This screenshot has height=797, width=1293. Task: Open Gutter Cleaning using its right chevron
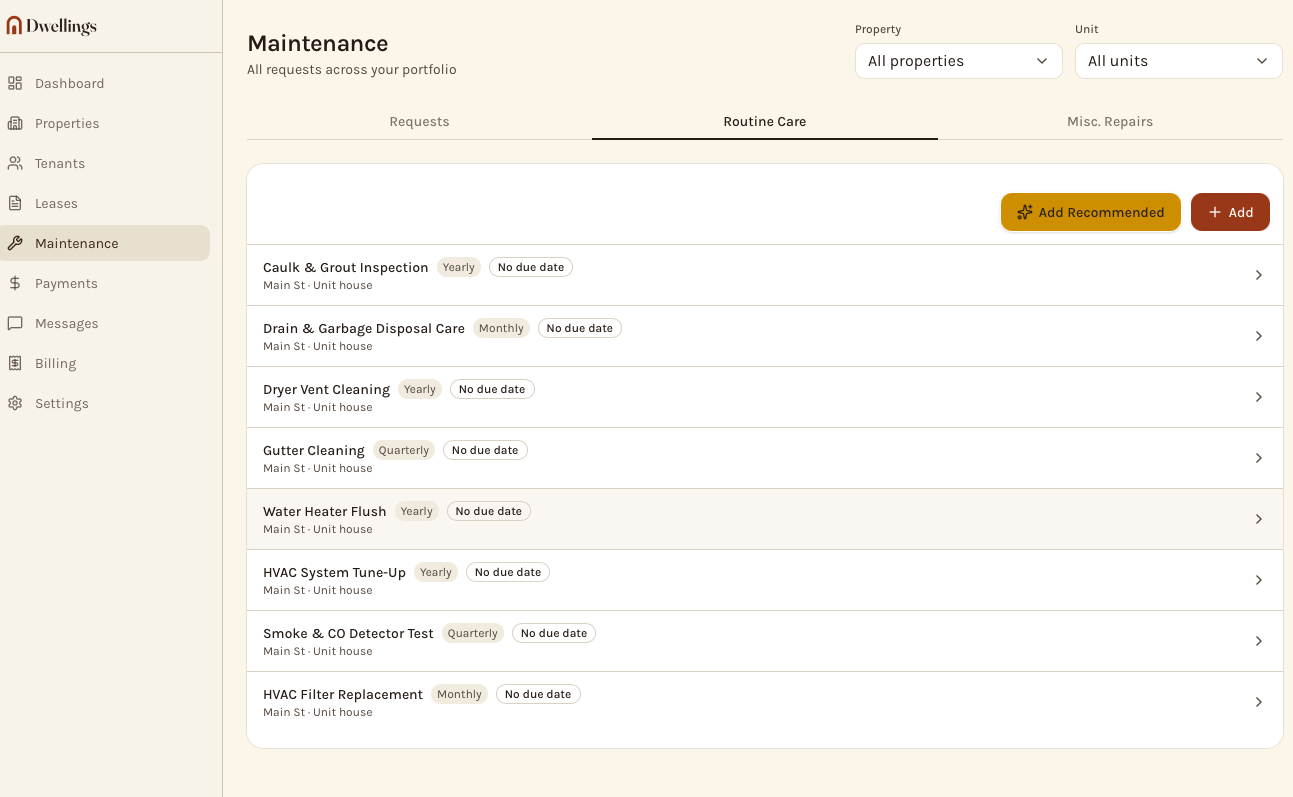pos(1259,458)
